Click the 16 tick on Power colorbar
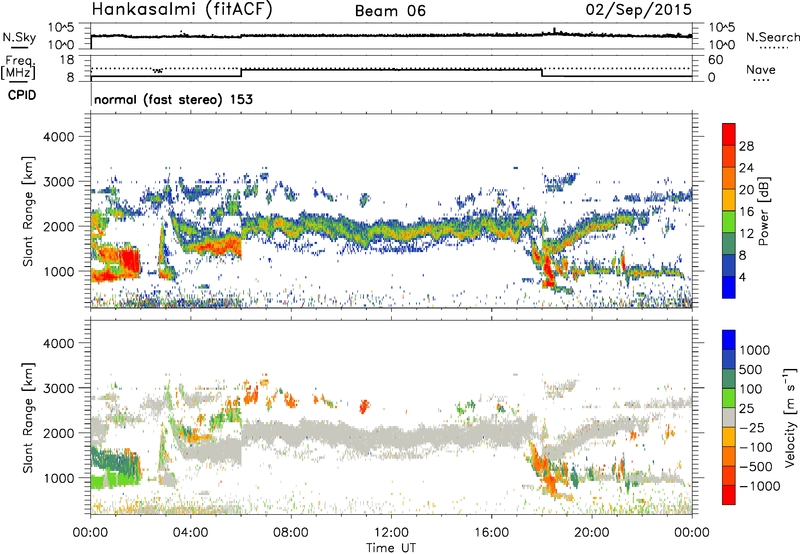 746,212
